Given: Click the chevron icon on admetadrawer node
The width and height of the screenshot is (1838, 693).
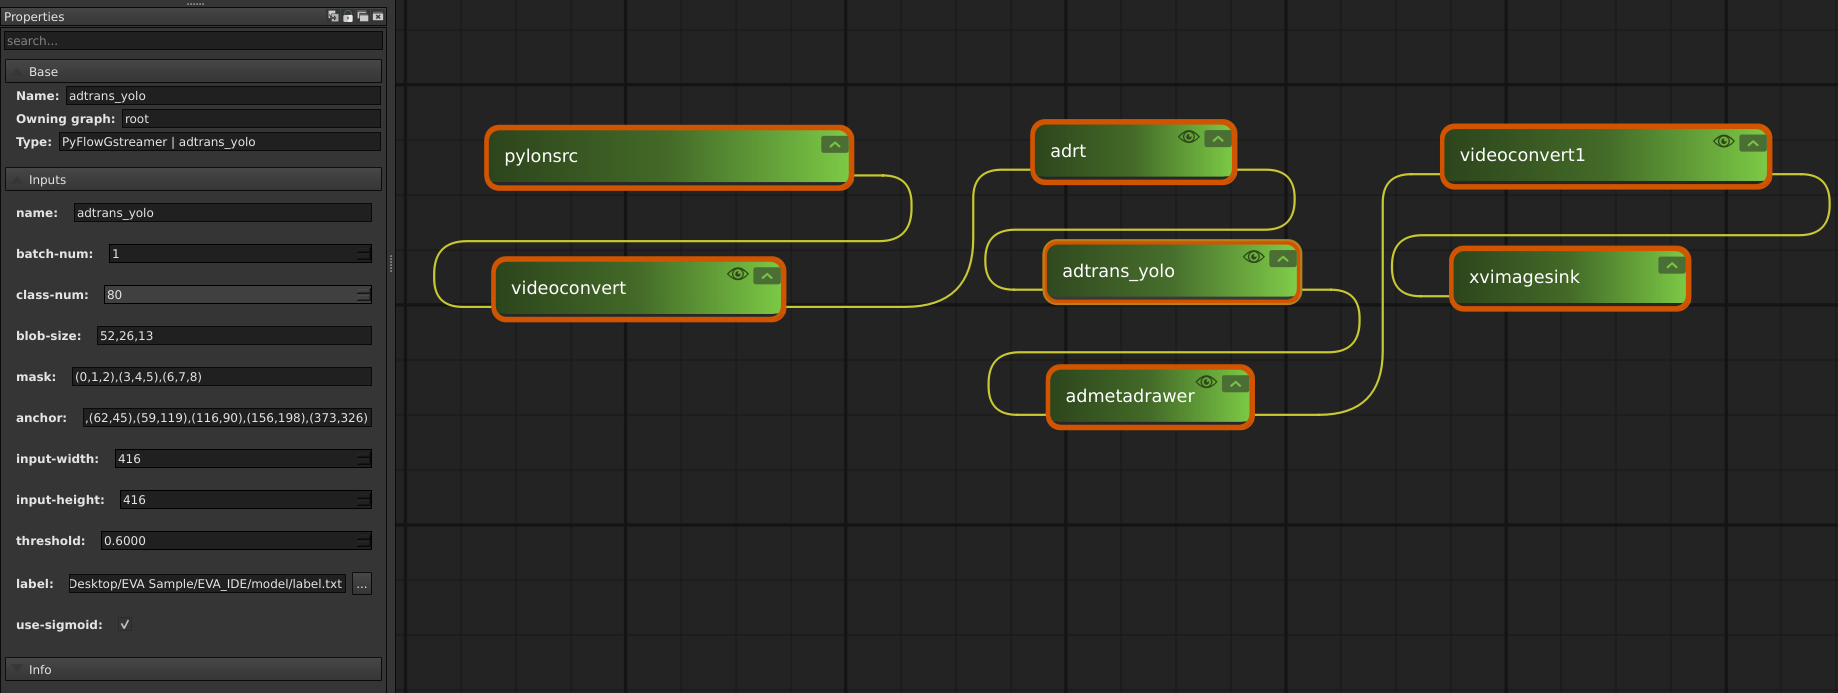Looking at the screenshot, I should (x=1235, y=384).
